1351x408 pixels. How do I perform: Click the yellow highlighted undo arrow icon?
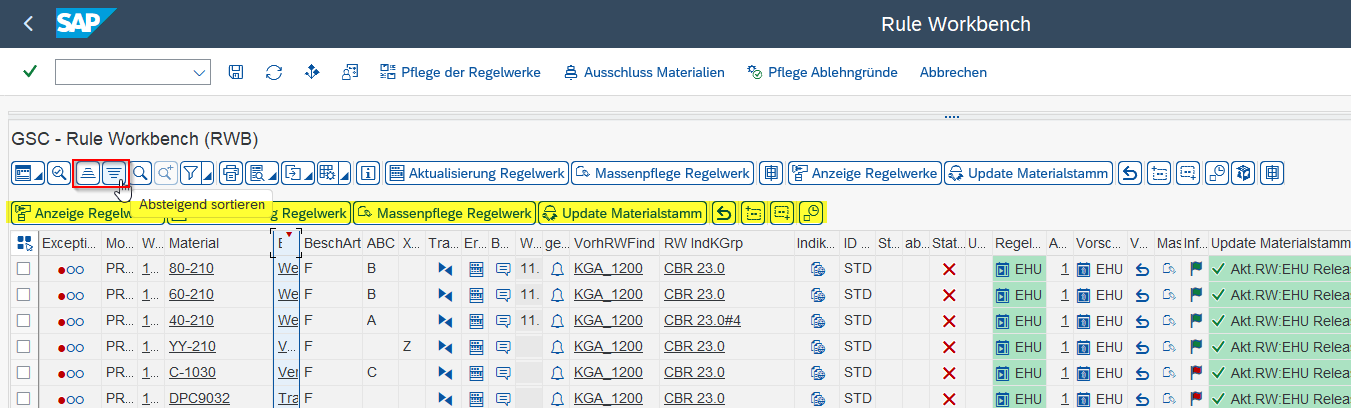[723, 213]
